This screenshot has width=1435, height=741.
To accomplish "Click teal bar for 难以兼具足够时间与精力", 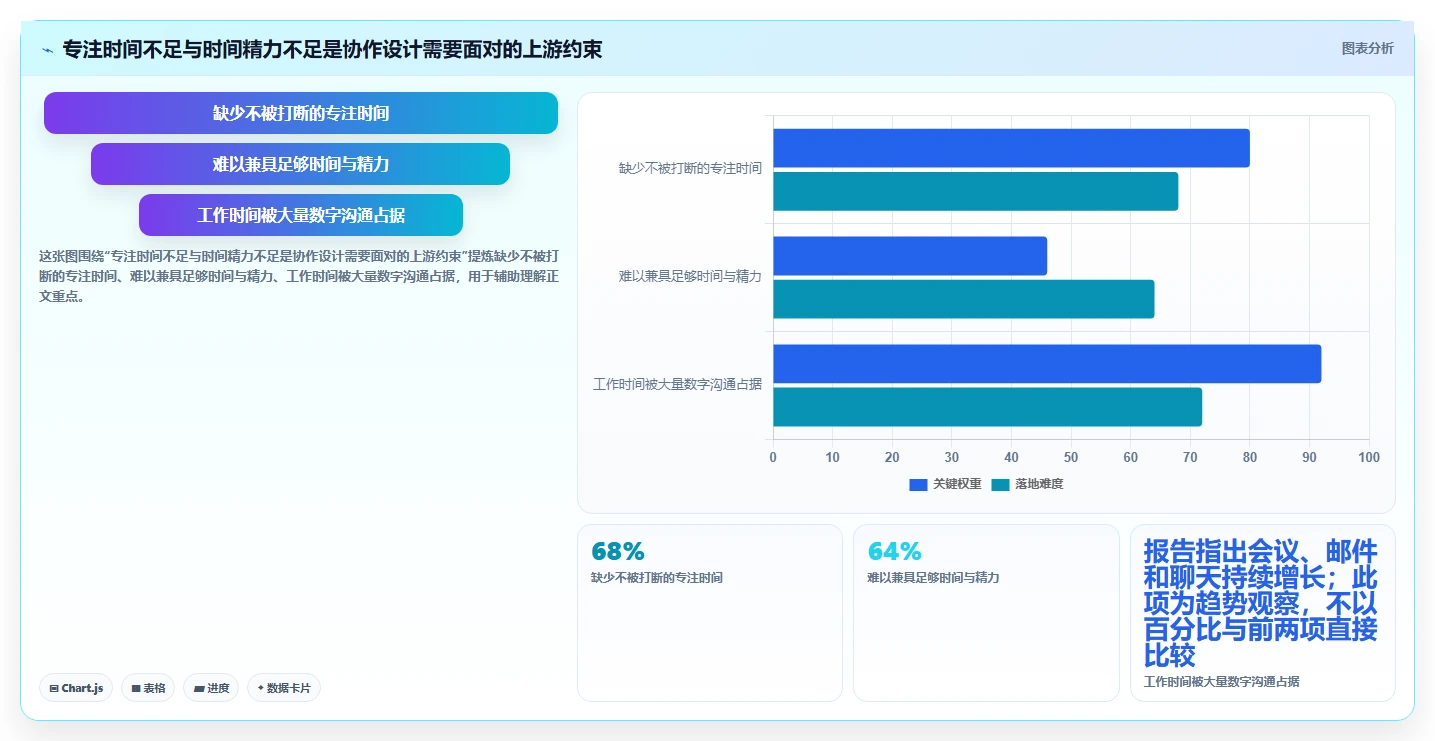I will (963, 299).
